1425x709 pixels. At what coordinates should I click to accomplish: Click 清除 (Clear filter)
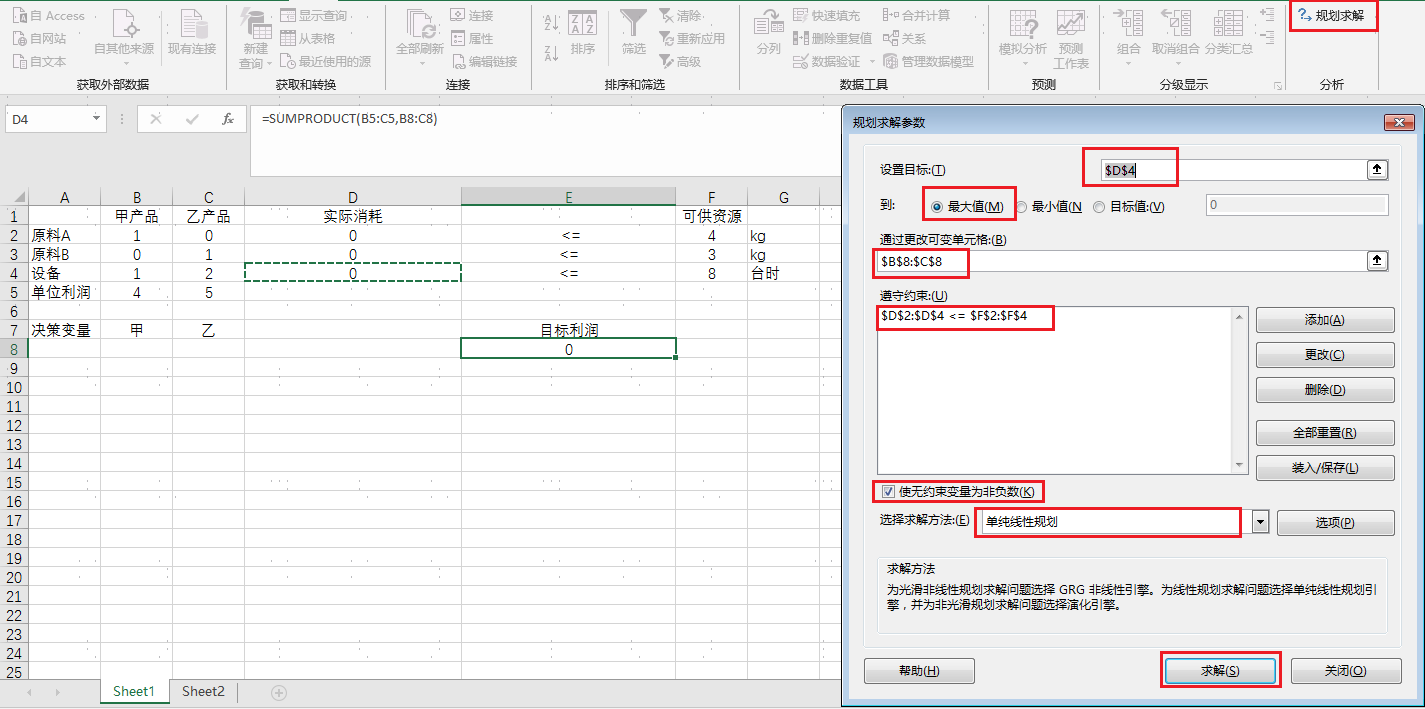click(680, 16)
